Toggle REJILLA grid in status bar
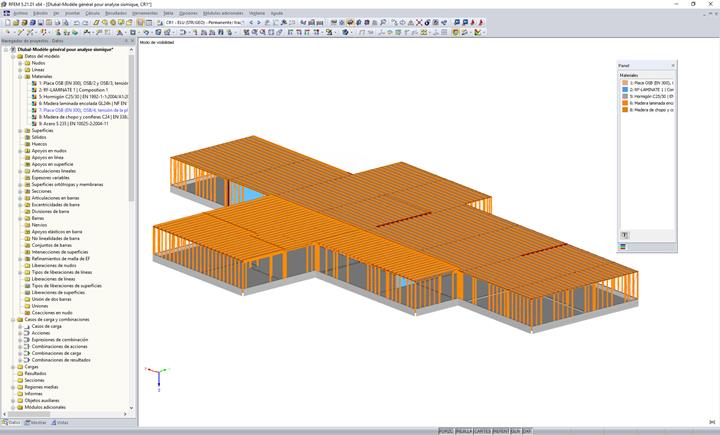The width and height of the screenshot is (720, 435). (464, 431)
